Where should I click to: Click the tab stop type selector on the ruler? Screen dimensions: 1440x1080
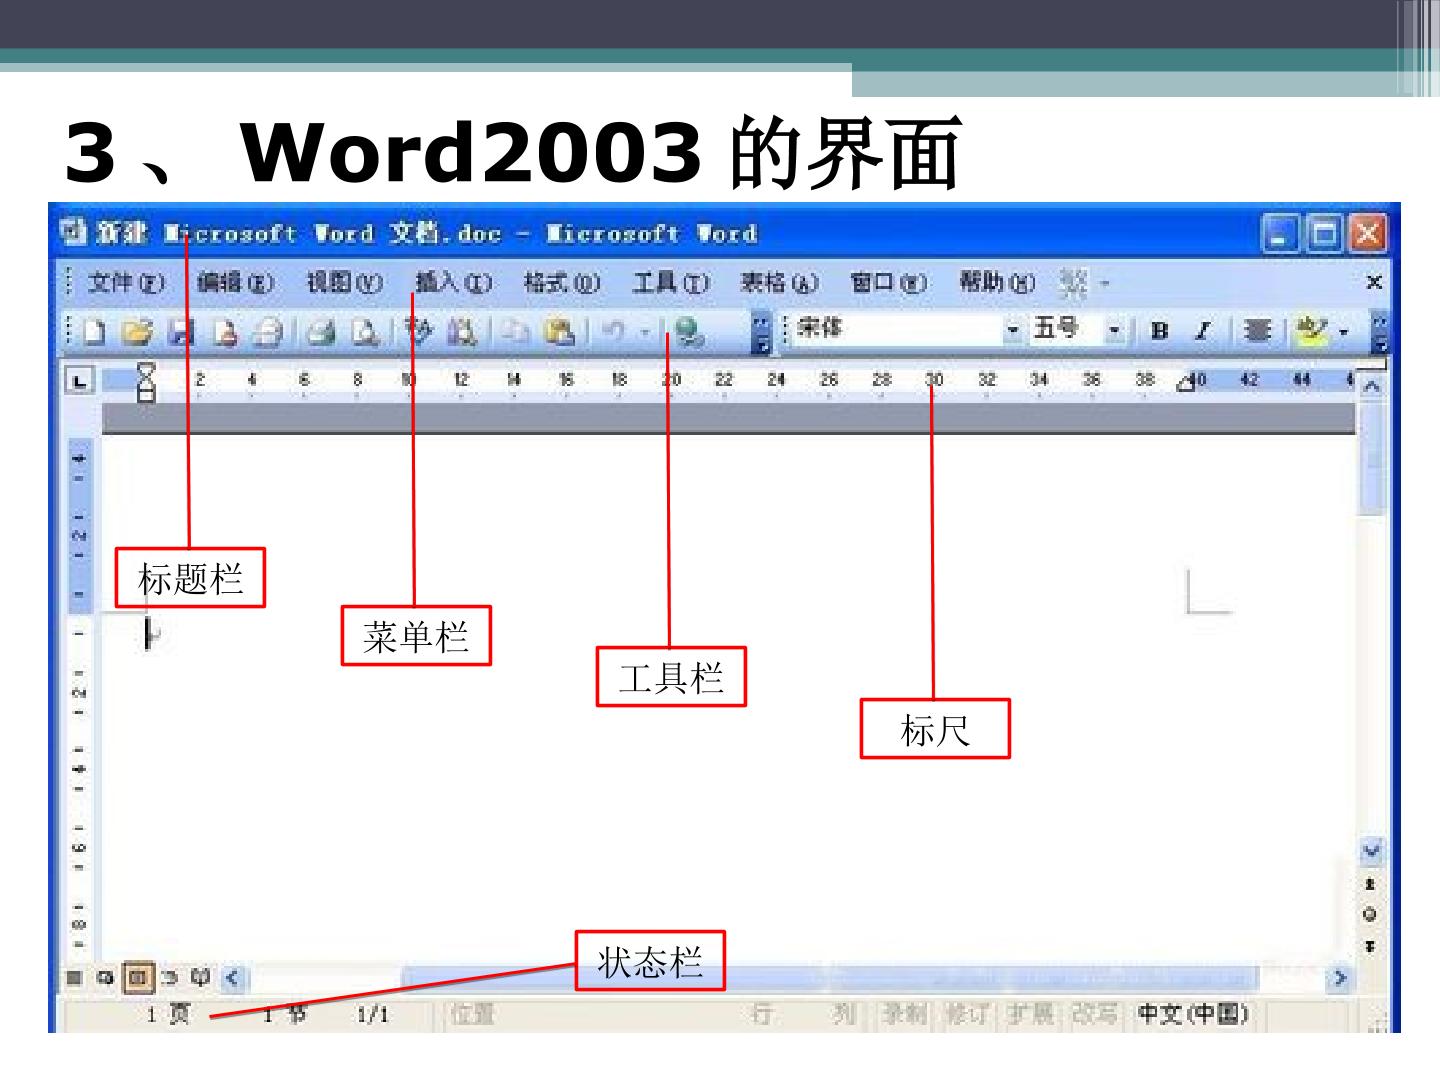click(80, 380)
